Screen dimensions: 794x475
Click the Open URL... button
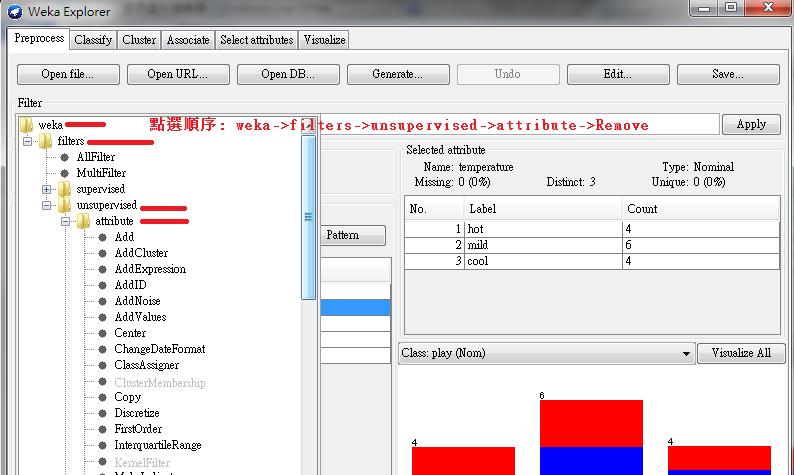click(178, 74)
